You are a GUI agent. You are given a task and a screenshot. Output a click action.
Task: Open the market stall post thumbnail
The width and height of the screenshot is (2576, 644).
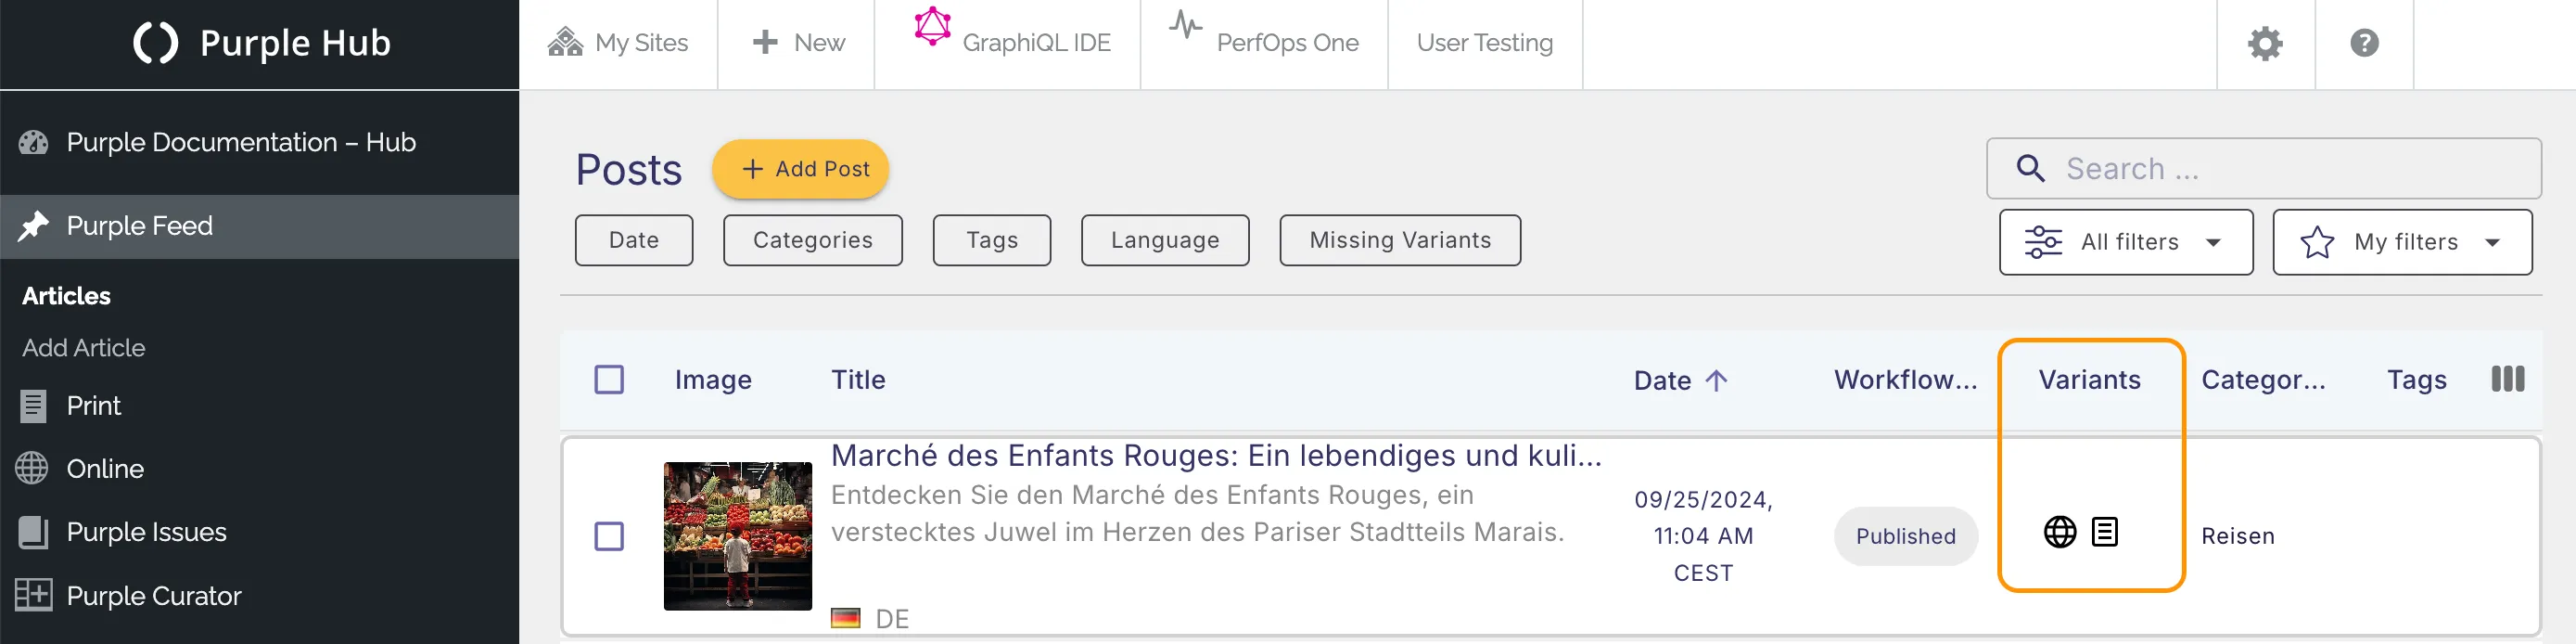pyautogui.click(x=737, y=536)
